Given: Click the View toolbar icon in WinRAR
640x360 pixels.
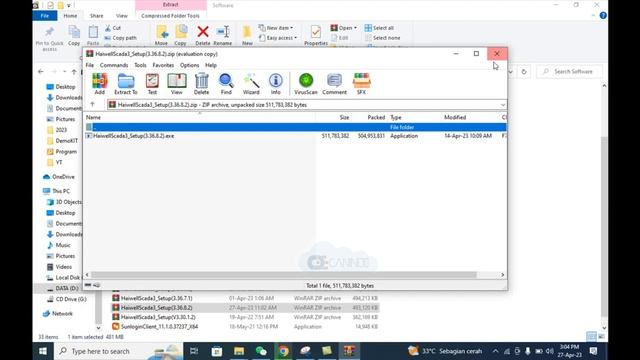Looking at the screenshot, I should 177,84.
